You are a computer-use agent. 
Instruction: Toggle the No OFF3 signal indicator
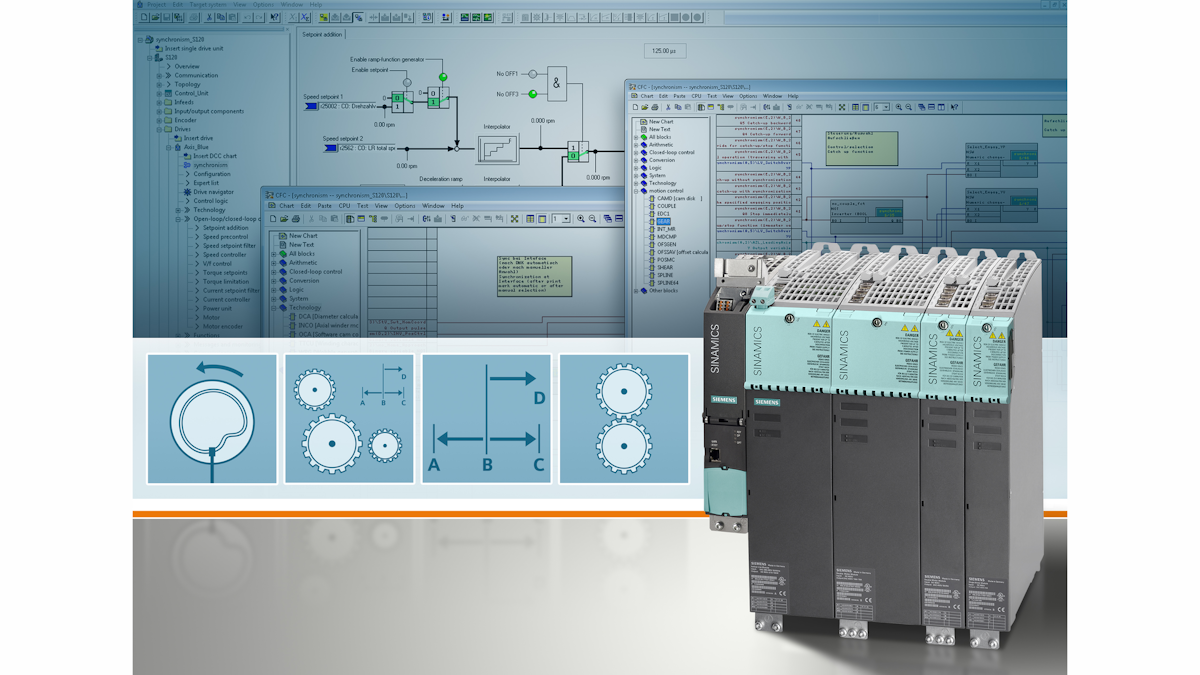click(x=533, y=93)
